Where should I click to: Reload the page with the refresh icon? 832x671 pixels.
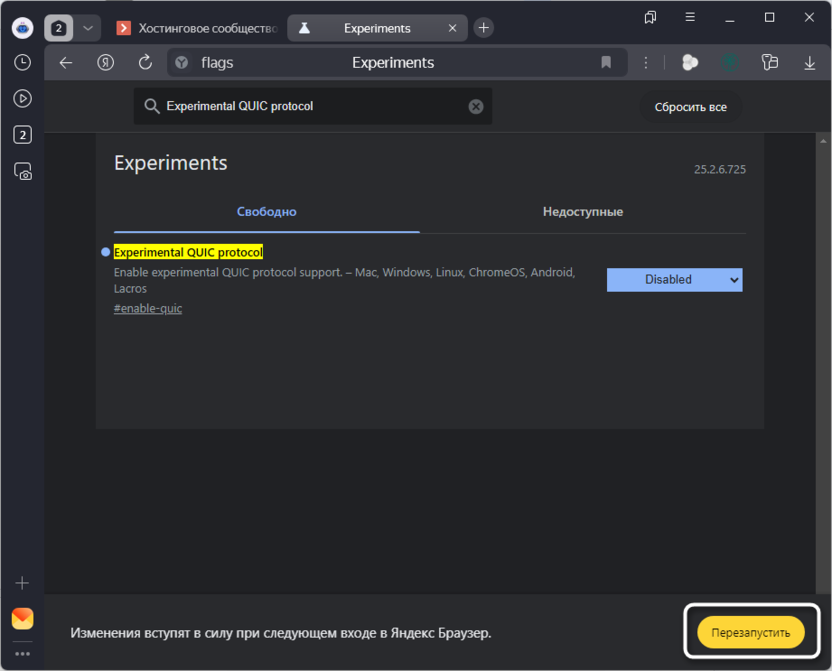click(145, 63)
